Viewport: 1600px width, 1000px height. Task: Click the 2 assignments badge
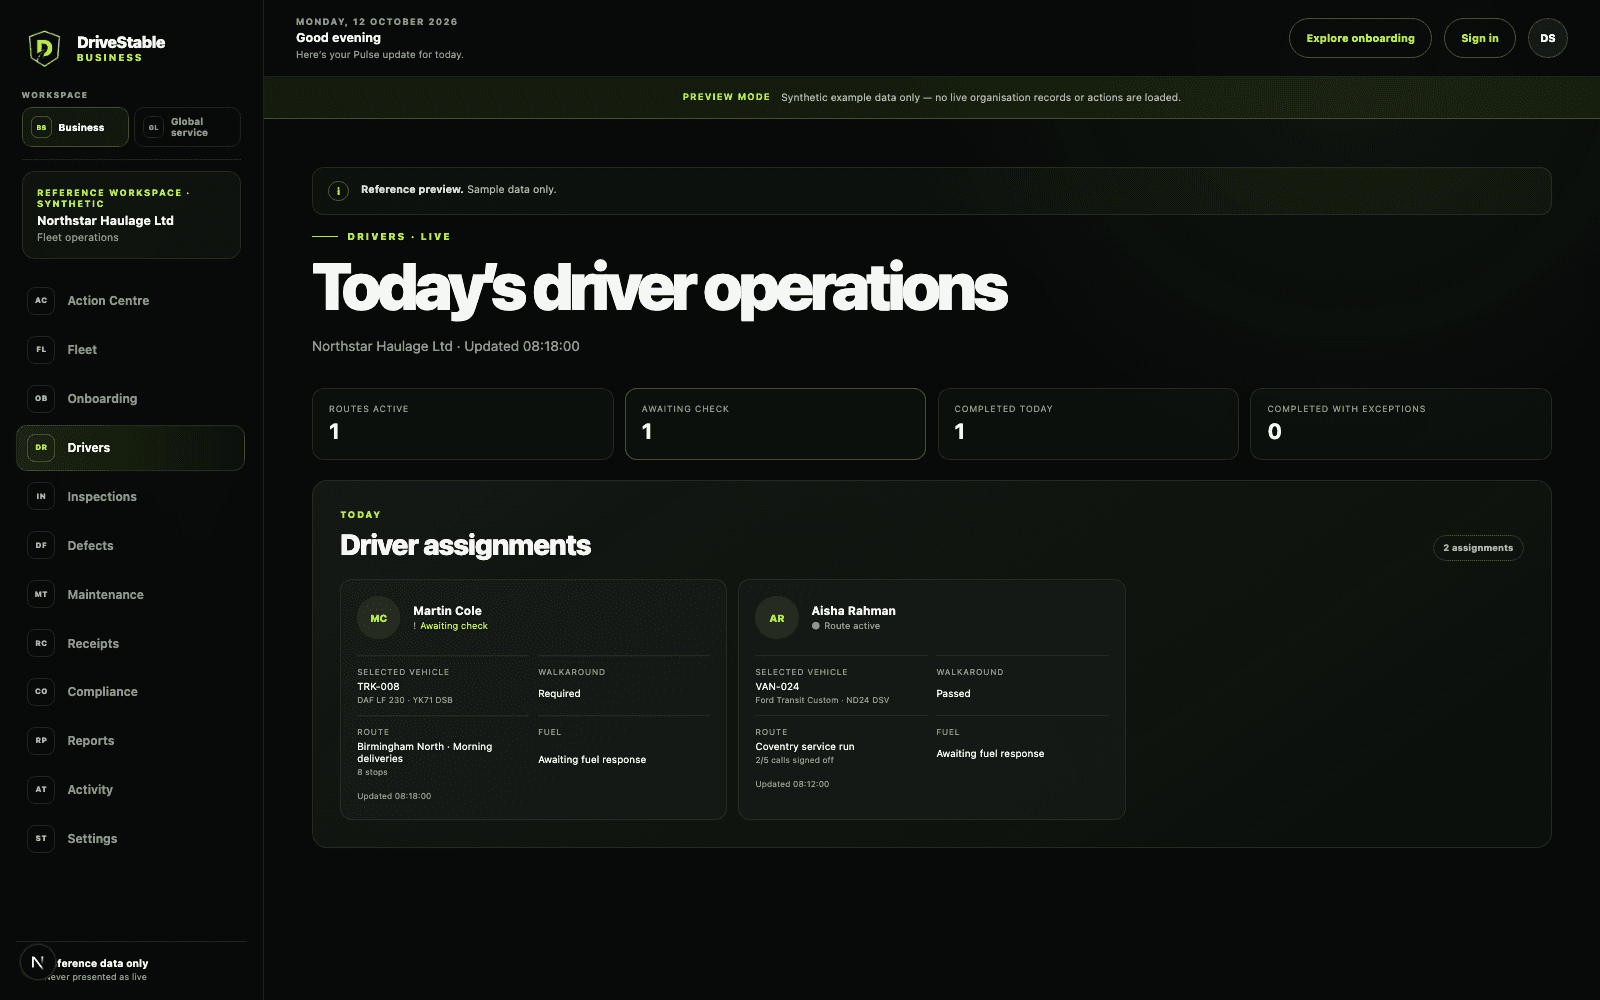click(x=1477, y=548)
